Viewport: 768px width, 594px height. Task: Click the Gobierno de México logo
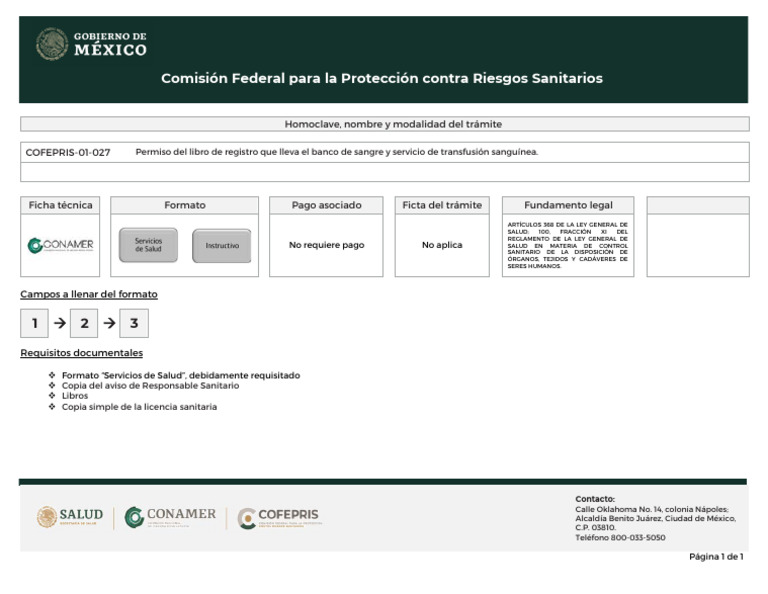[x=92, y=44]
